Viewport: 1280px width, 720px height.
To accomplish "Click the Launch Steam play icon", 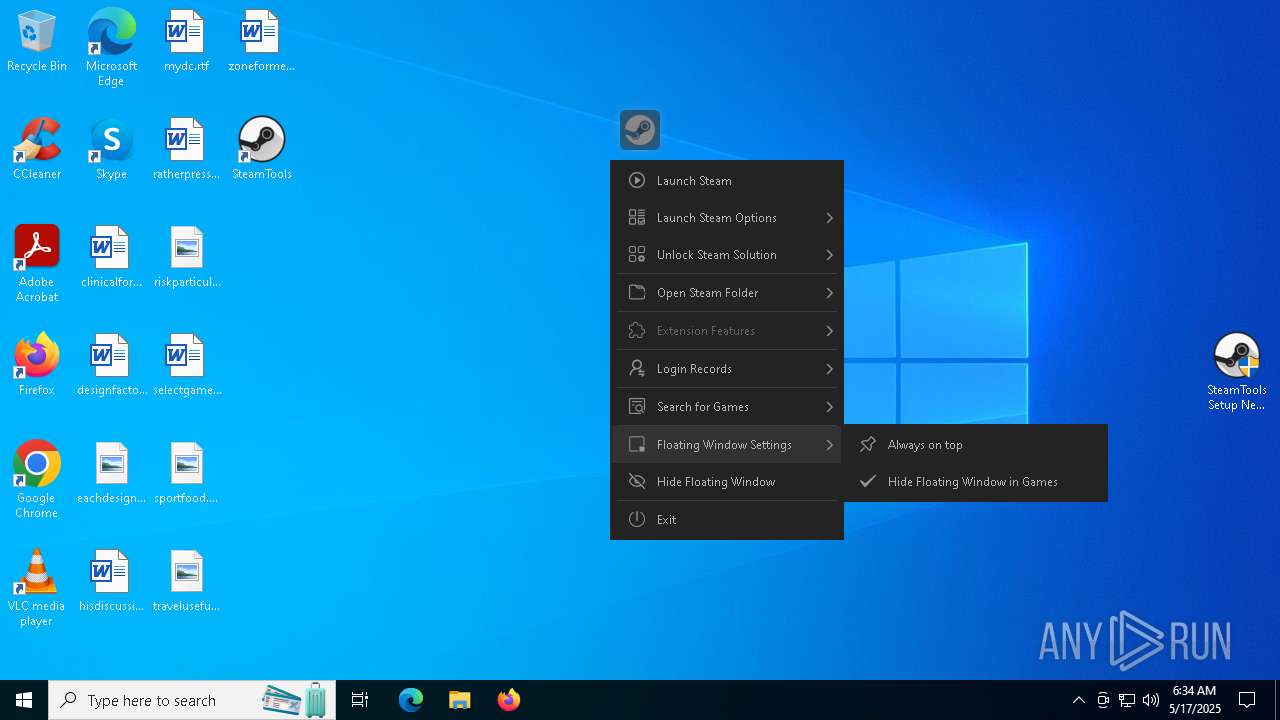I will (x=637, y=181).
